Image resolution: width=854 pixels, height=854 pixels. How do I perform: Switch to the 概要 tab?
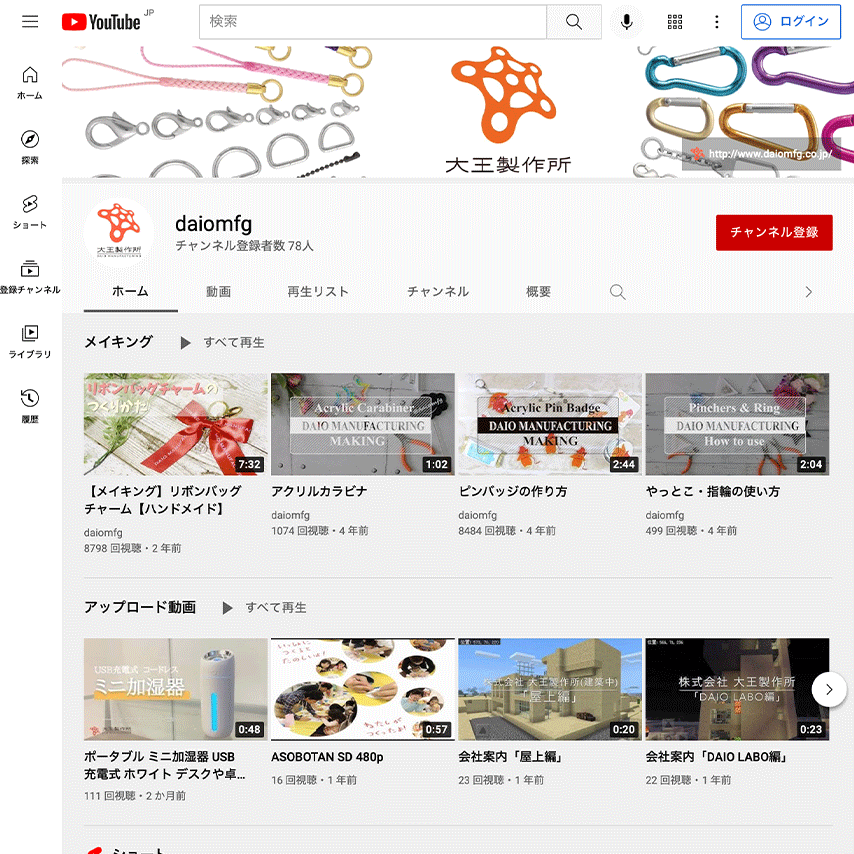(x=538, y=292)
